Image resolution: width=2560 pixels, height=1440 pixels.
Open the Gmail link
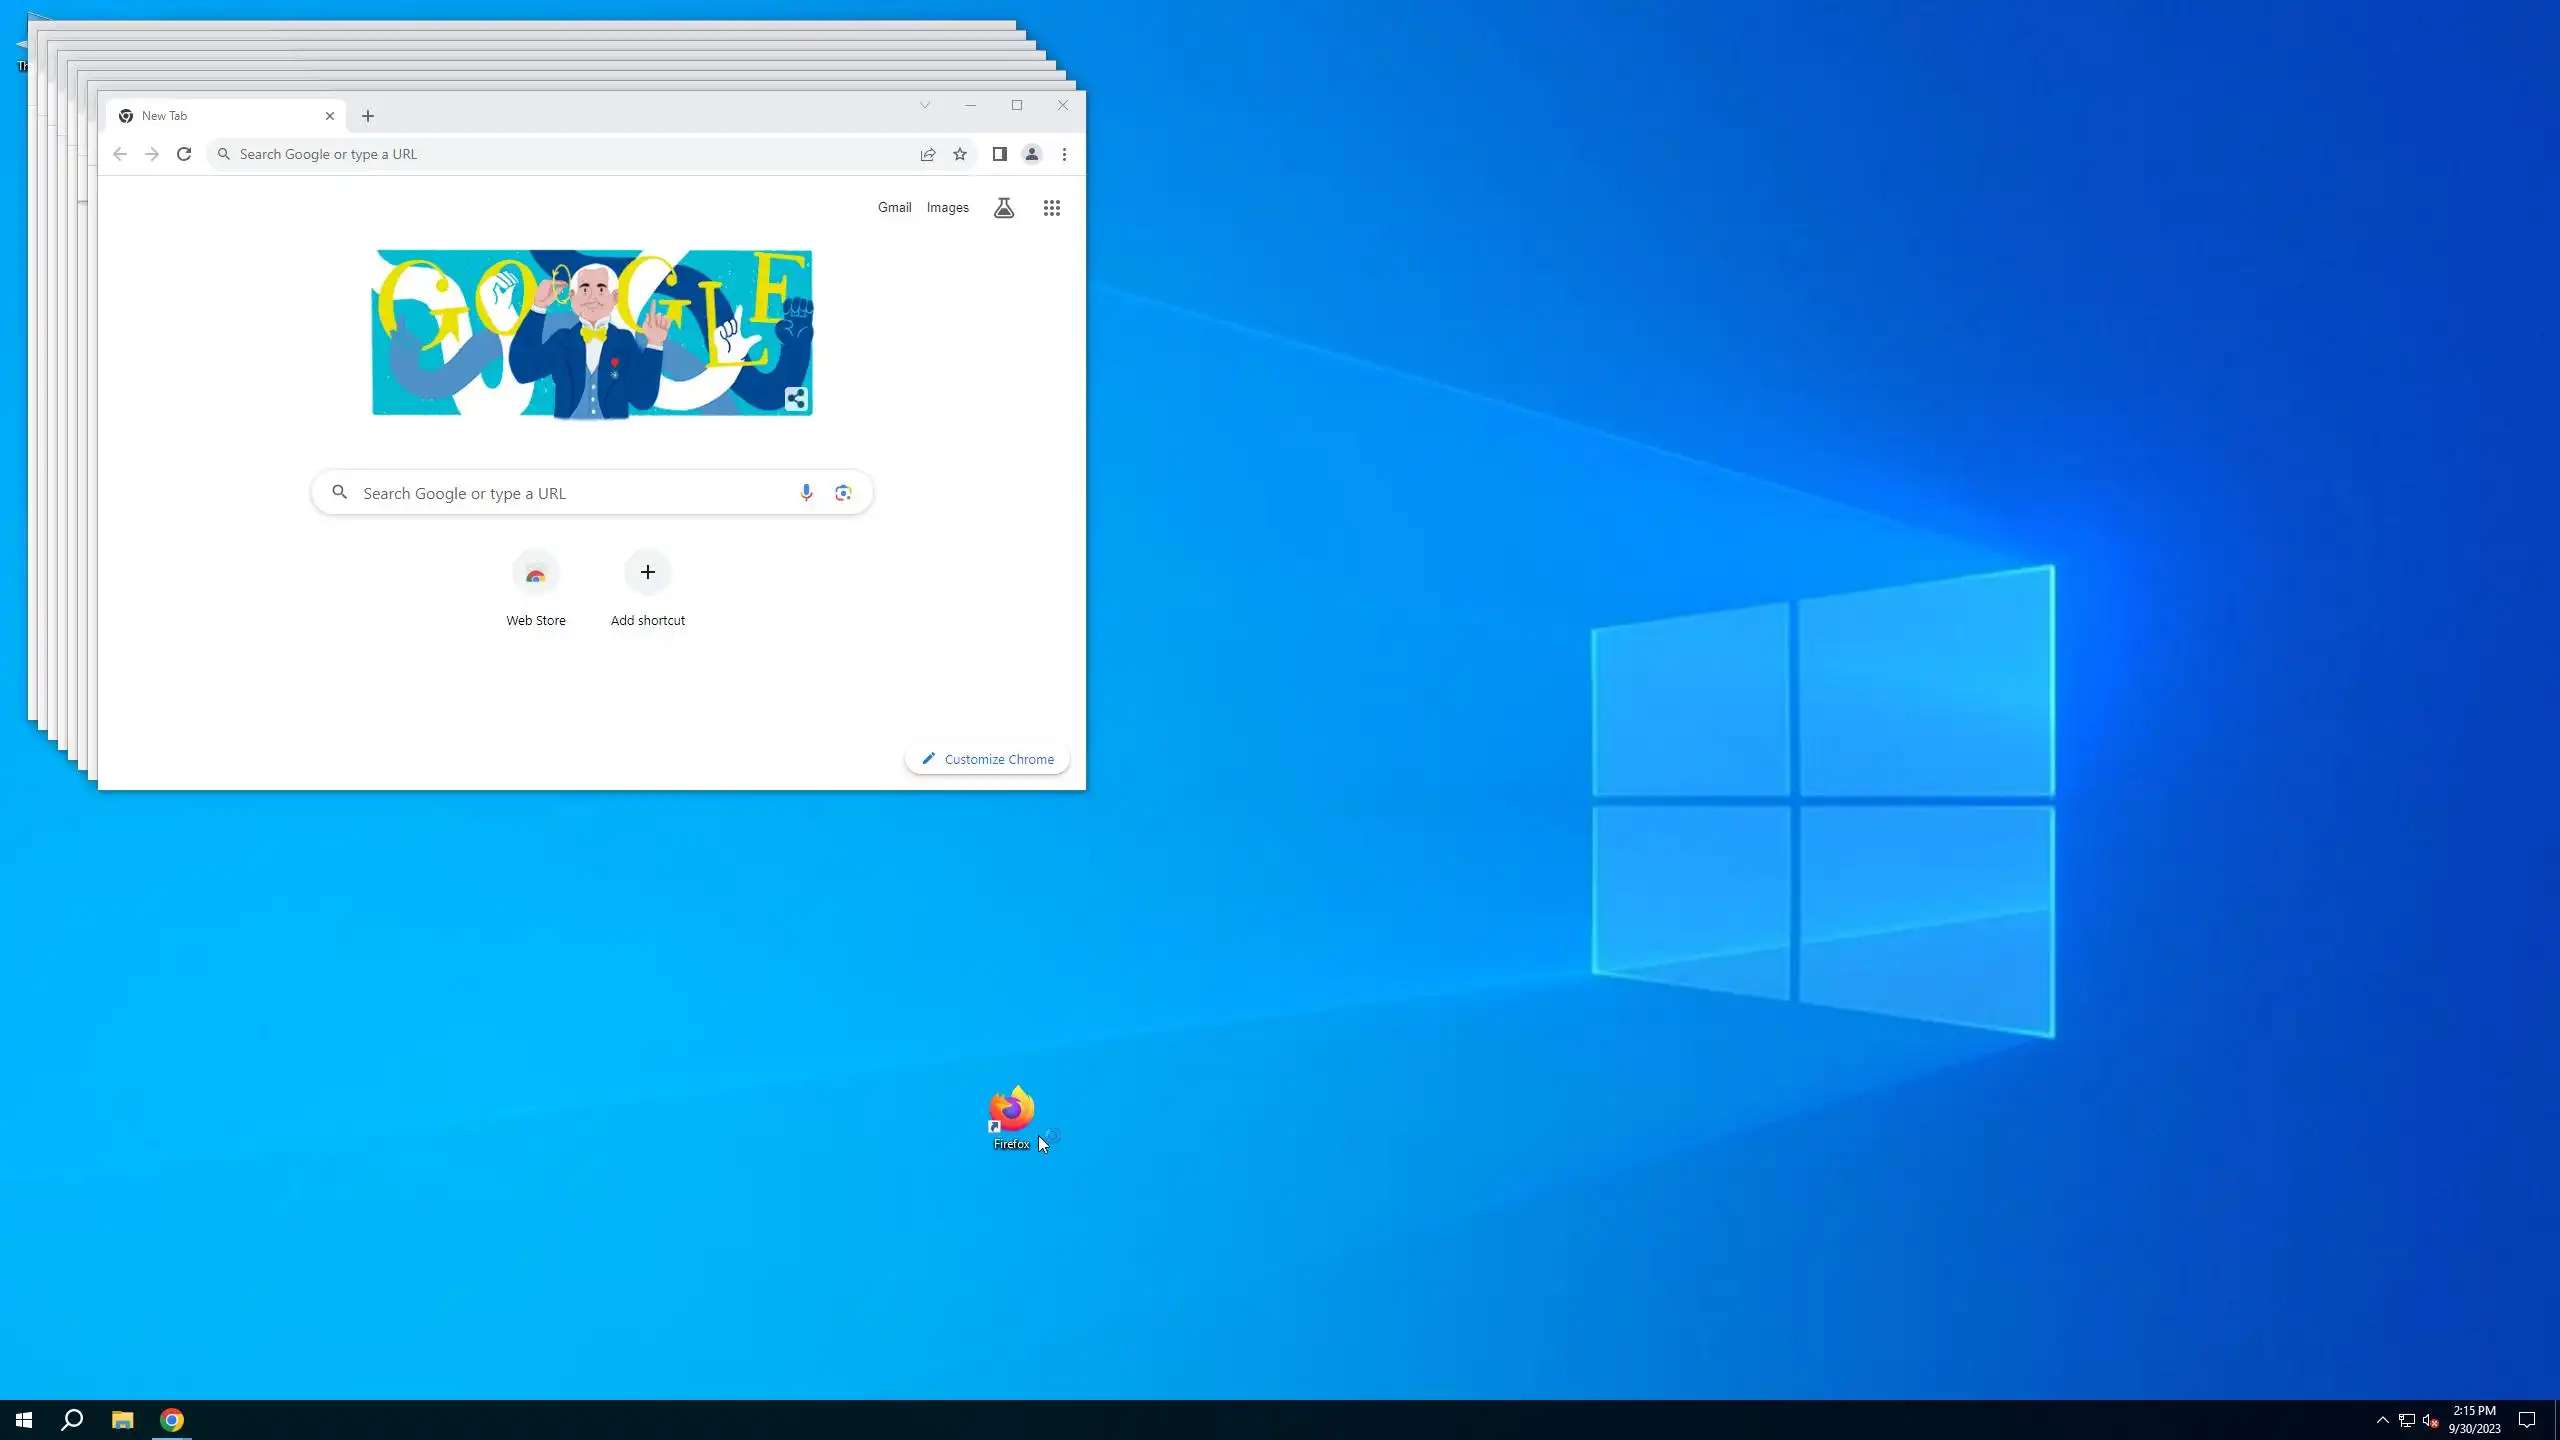click(x=894, y=208)
